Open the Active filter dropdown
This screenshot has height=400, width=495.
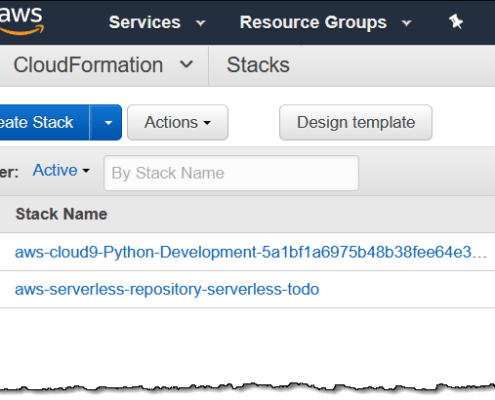[61, 170]
